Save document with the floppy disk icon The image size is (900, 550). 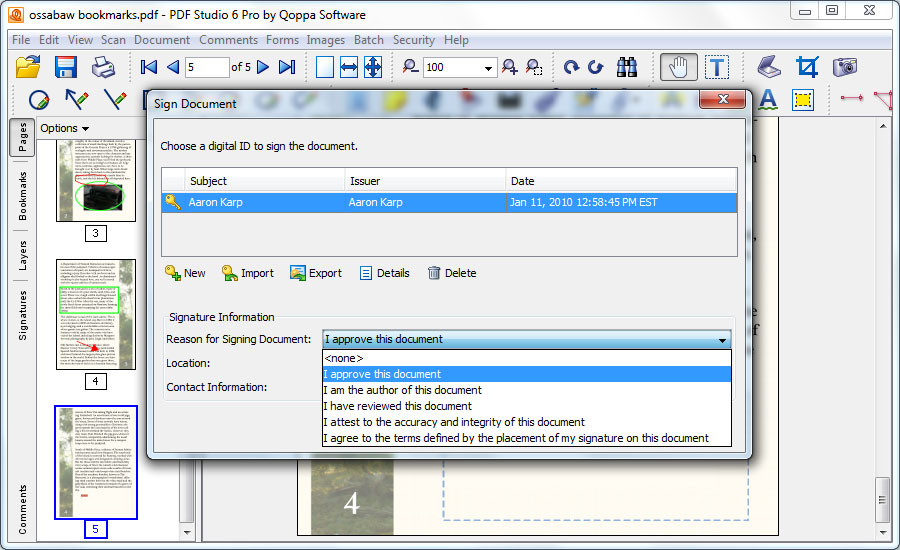pyautogui.click(x=66, y=67)
